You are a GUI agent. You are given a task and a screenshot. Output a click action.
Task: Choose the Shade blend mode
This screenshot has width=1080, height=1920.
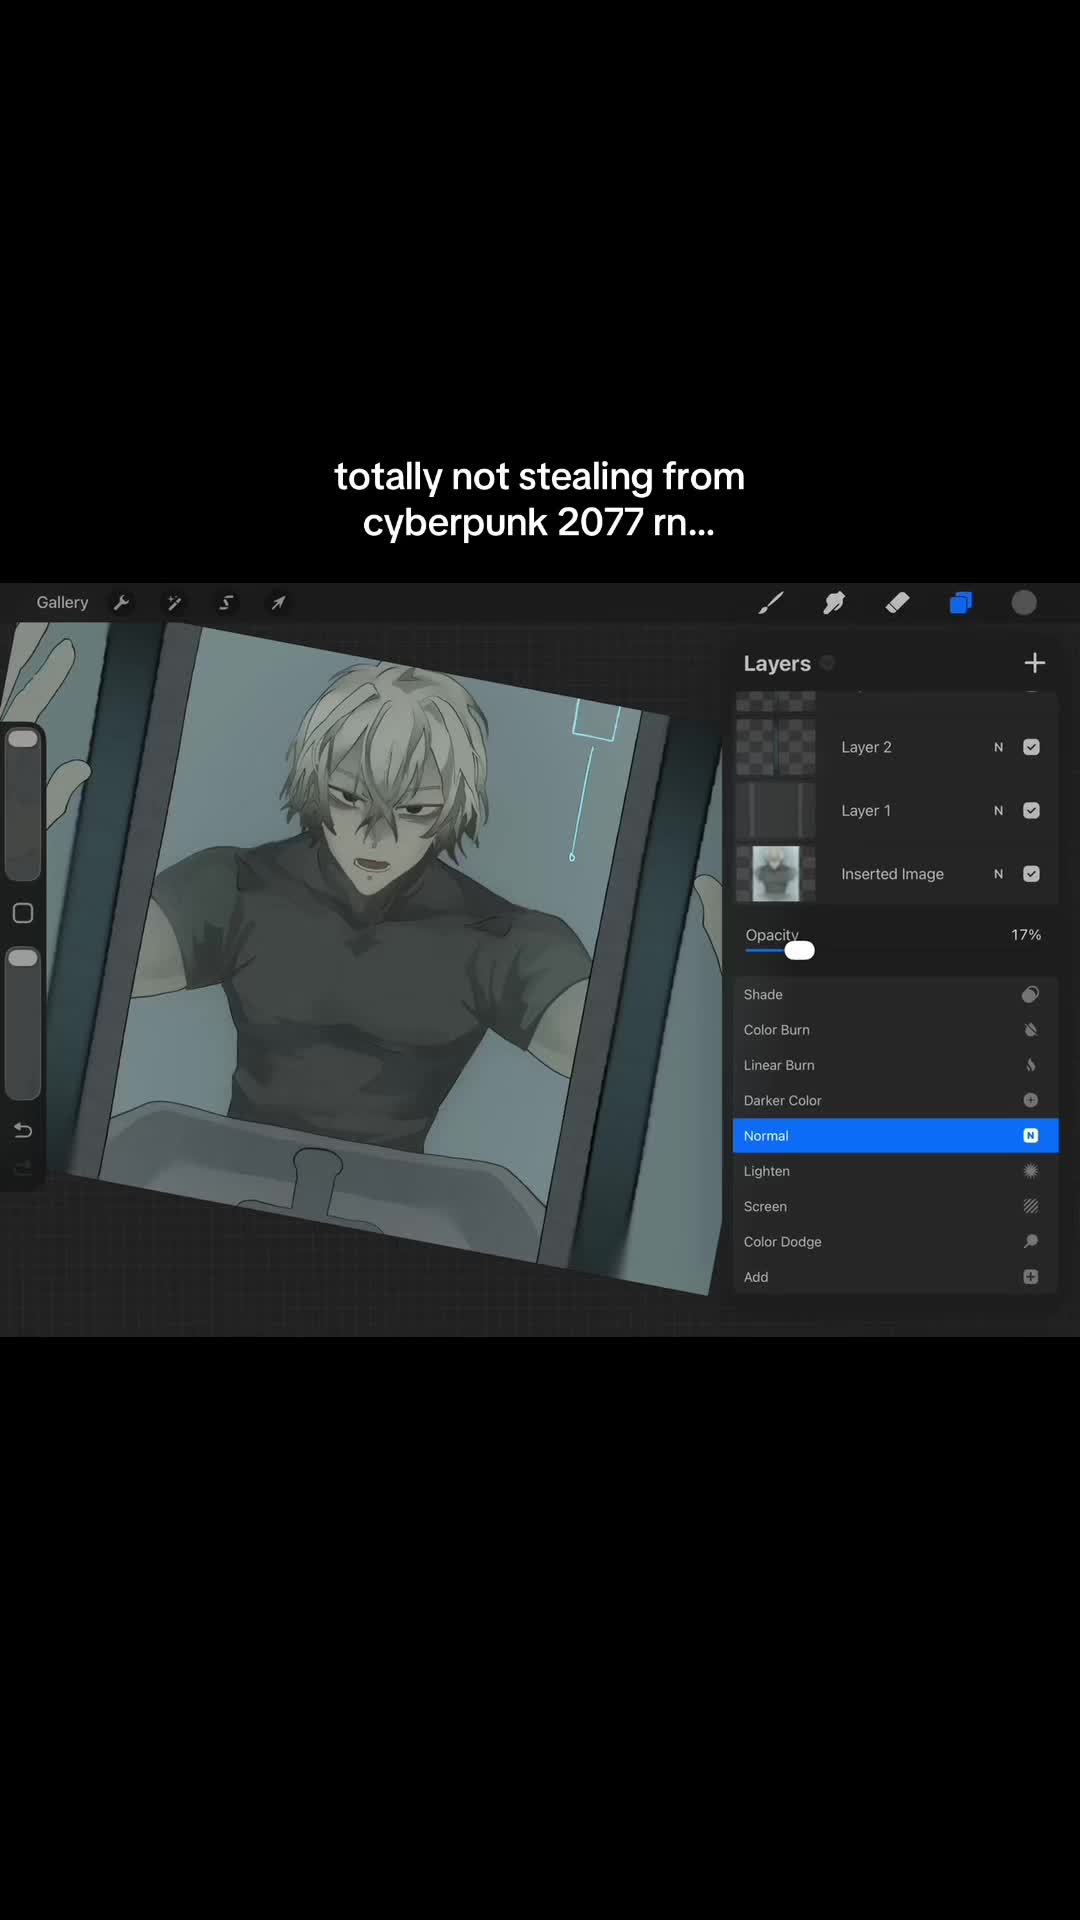point(895,994)
